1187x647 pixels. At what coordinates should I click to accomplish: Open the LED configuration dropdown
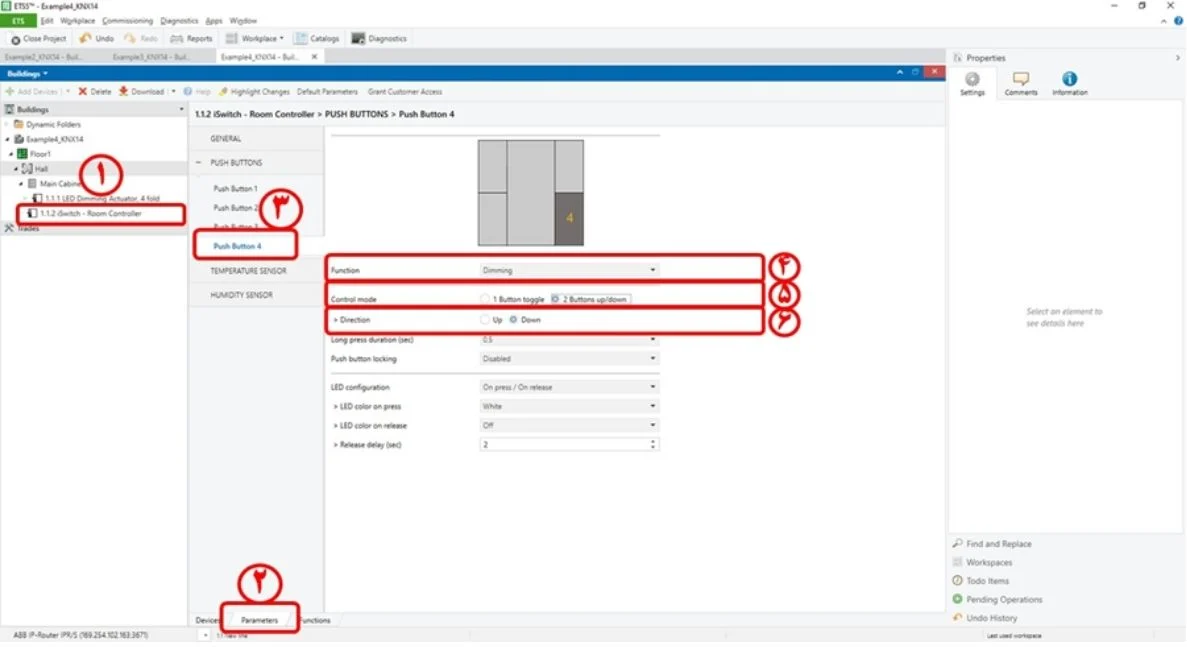(569, 387)
